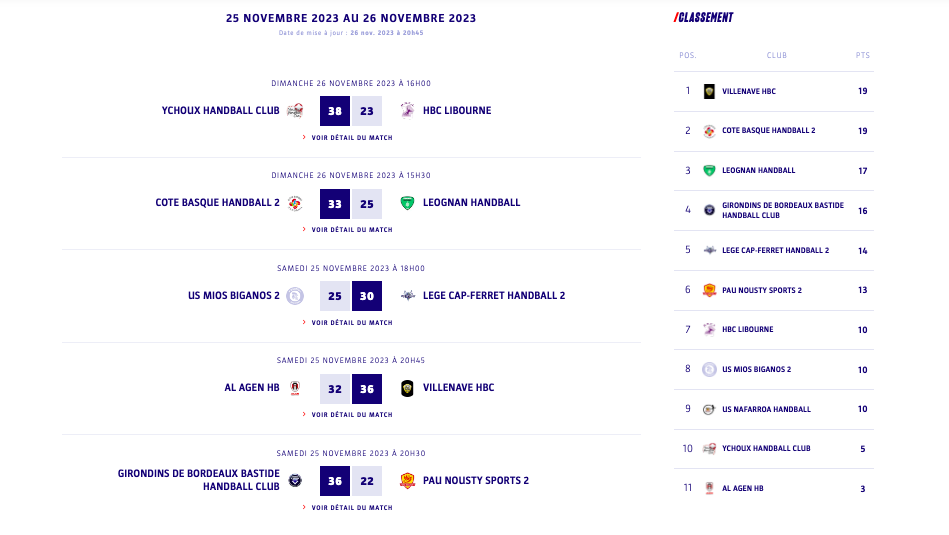View match details for Mios Biganos vs Lege
The height and width of the screenshot is (535, 949).
point(351,323)
